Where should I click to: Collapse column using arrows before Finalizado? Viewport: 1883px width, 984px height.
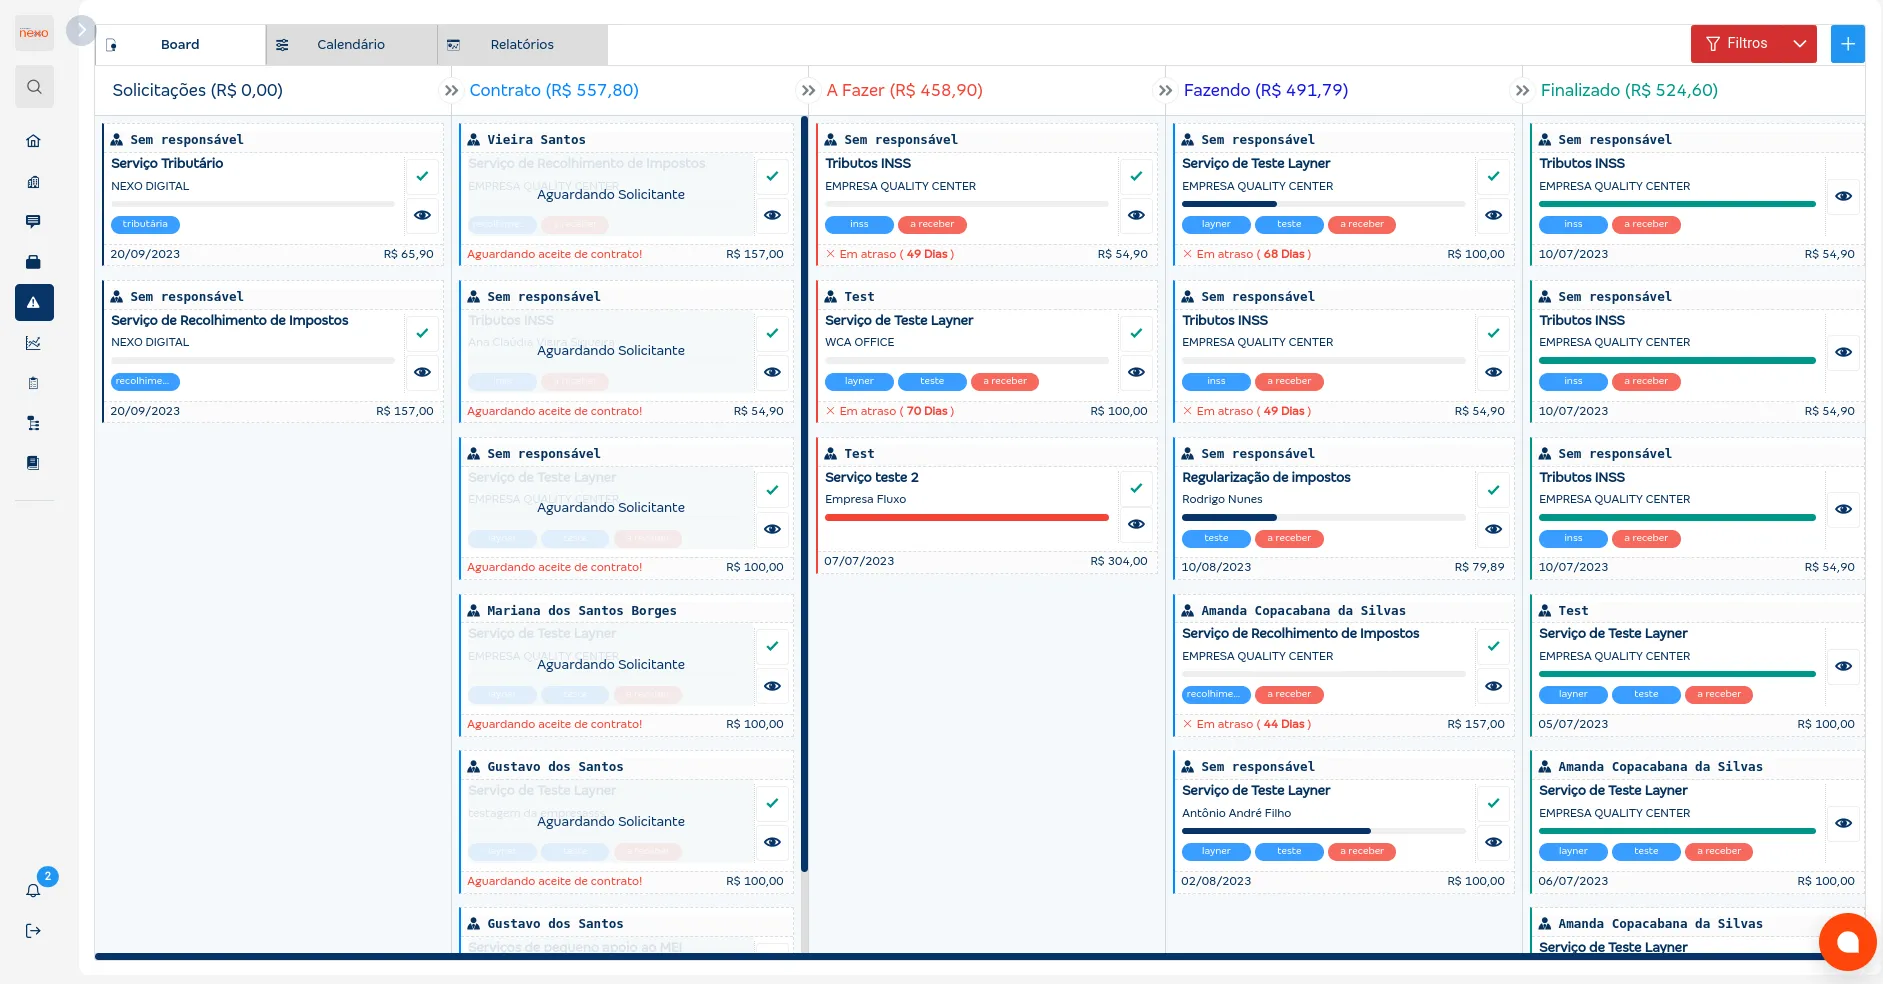[x=1522, y=91]
